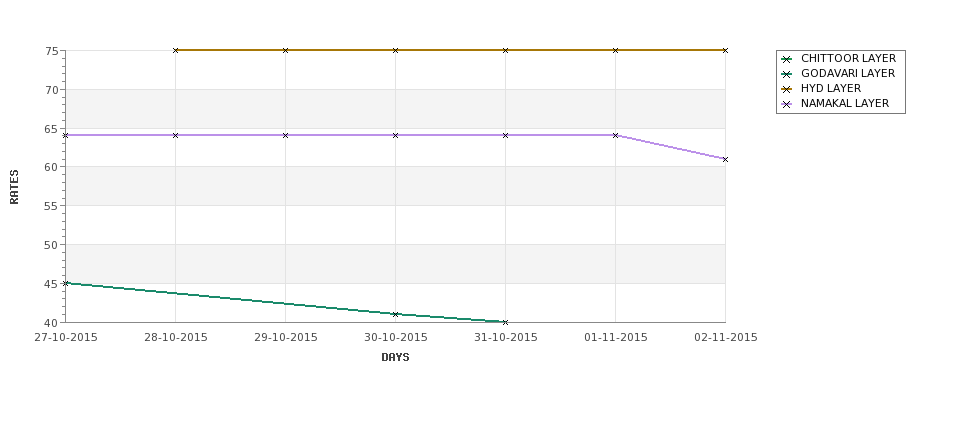Click green line point on 31-10-2015
Viewport: 975px width, 429px height.
click(506, 322)
